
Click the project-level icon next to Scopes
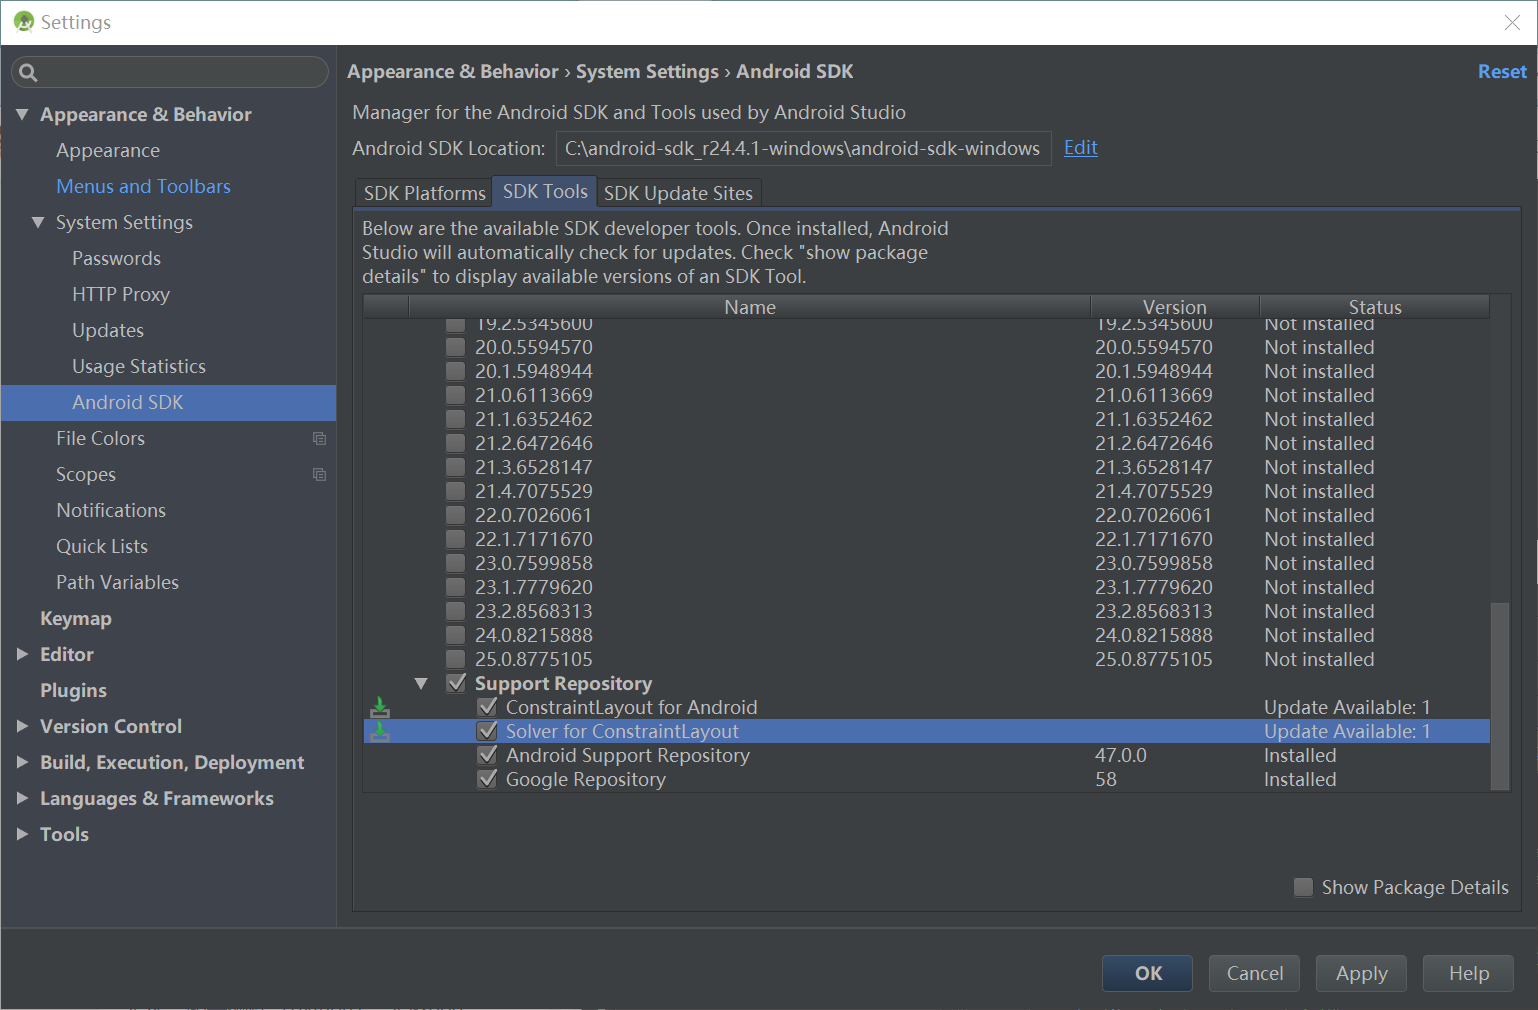point(319,475)
